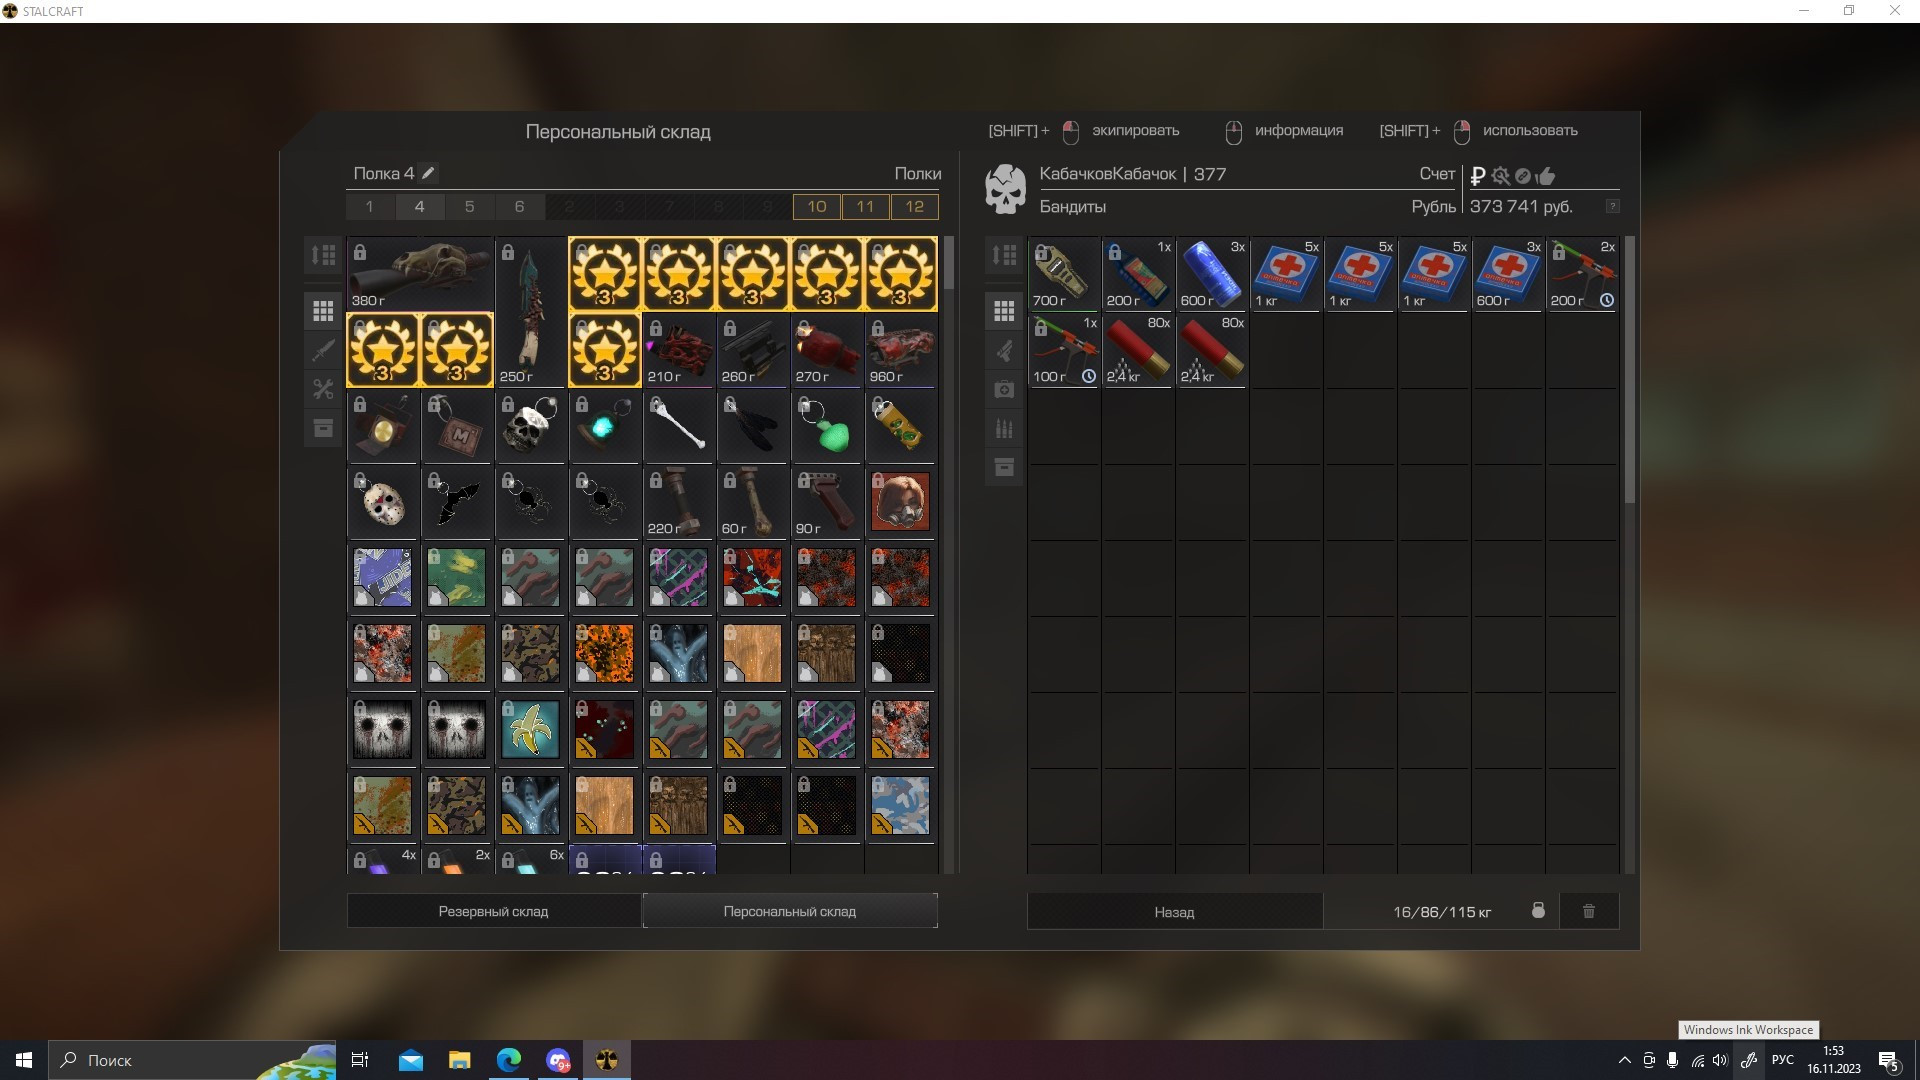Click the Назад button
The width and height of the screenshot is (1920, 1080).
[x=1175, y=911]
